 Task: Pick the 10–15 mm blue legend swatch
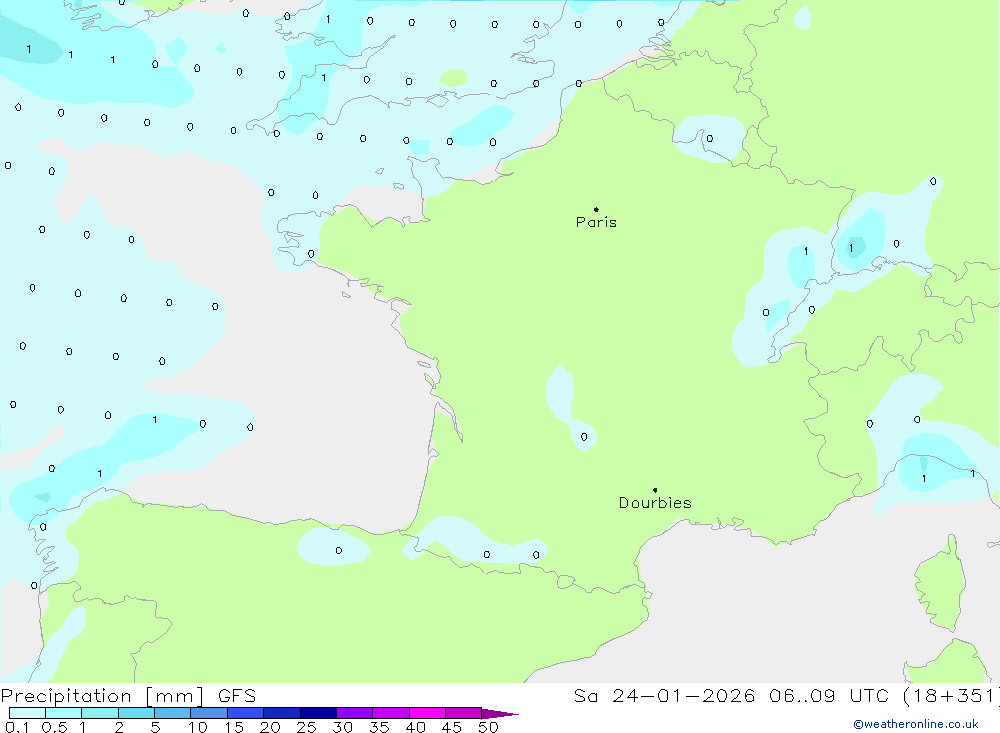[209, 713]
